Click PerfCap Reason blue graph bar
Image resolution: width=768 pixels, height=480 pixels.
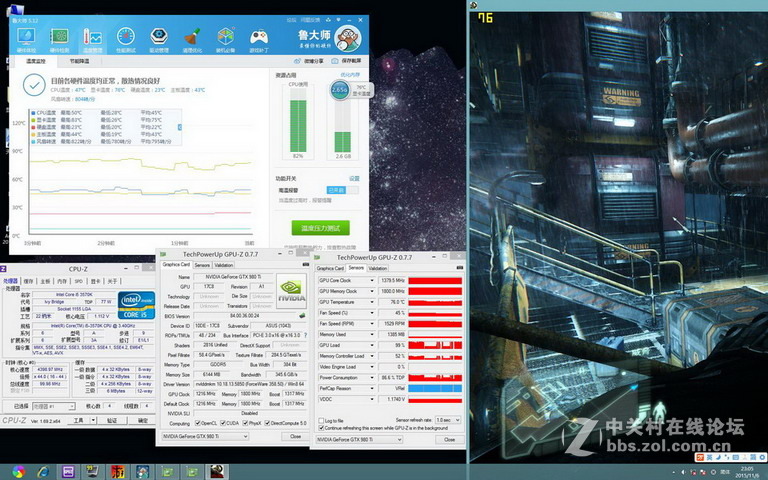click(435, 388)
